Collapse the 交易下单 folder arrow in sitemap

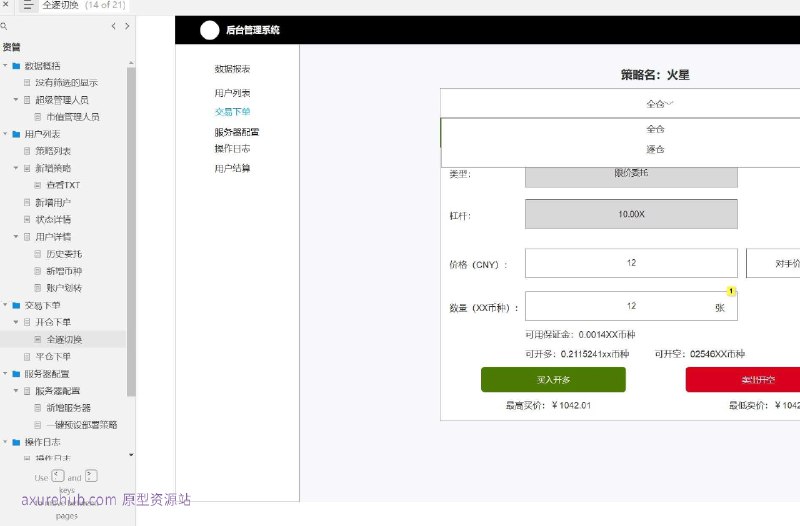[5, 305]
